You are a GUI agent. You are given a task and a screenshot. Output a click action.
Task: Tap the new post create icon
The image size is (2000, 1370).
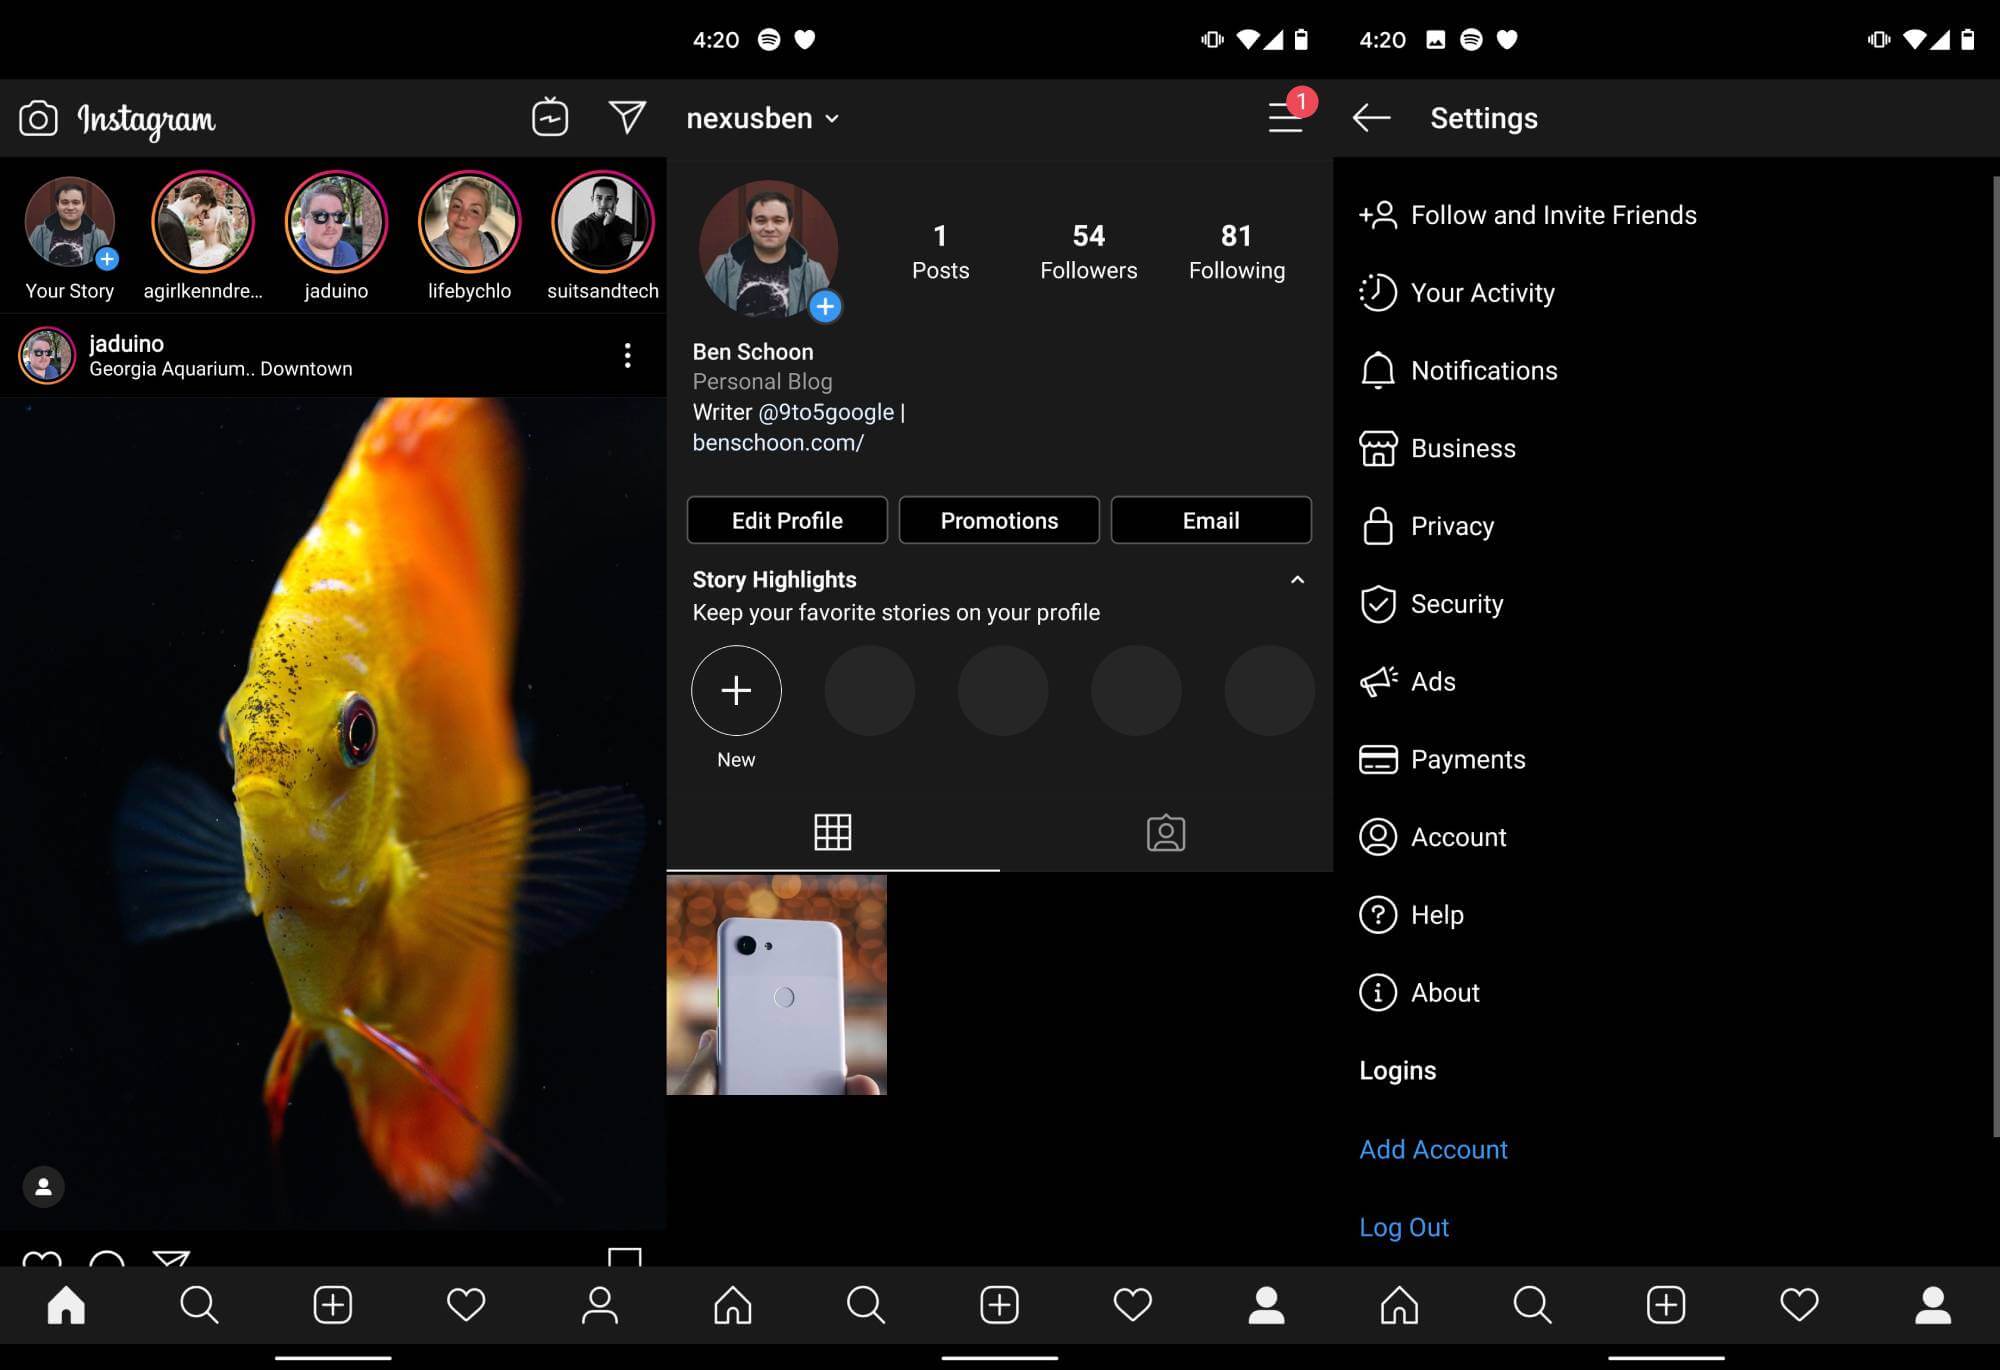pyautogui.click(x=333, y=1305)
